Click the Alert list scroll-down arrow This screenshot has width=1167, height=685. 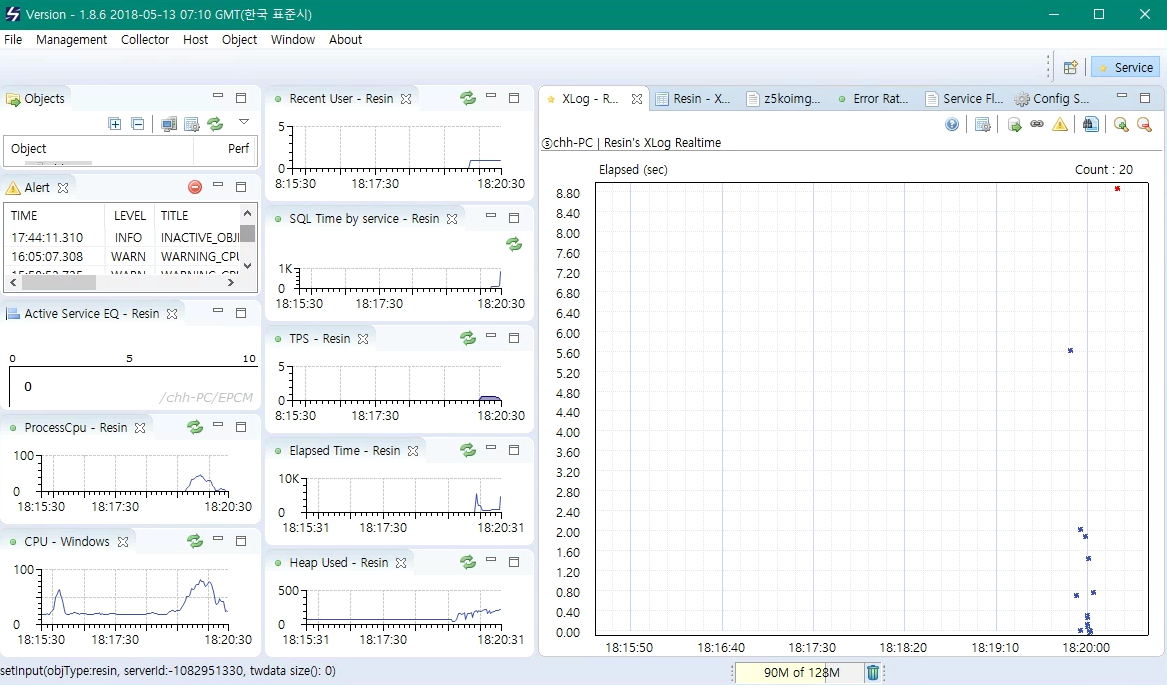tap(248, 266)
